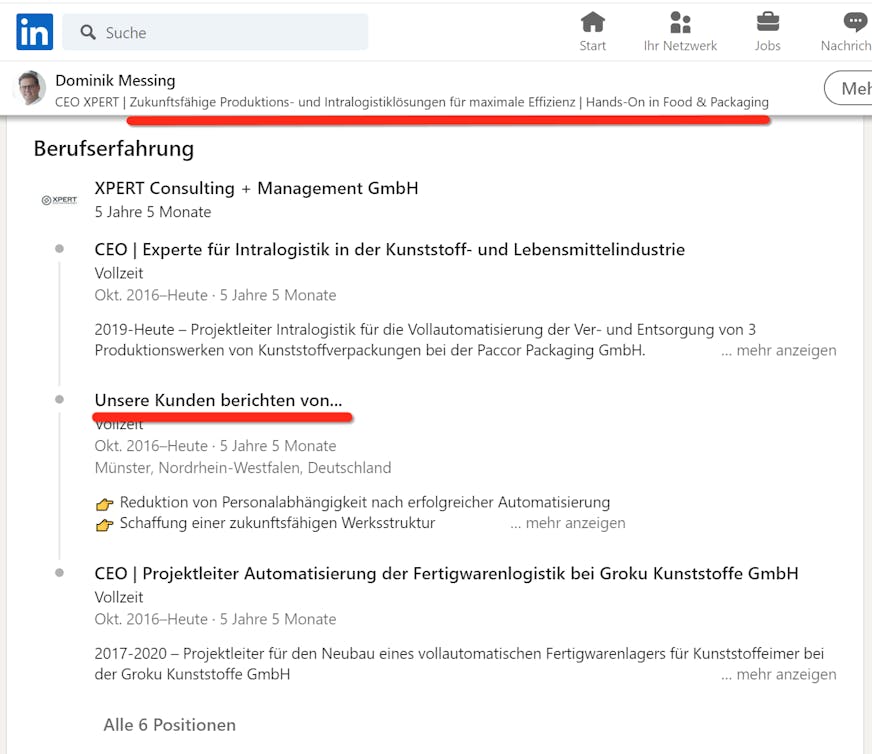Click the pointing hand emoji before Reduktion
This screenshot has height=754, width=872.
click(105, 504)
